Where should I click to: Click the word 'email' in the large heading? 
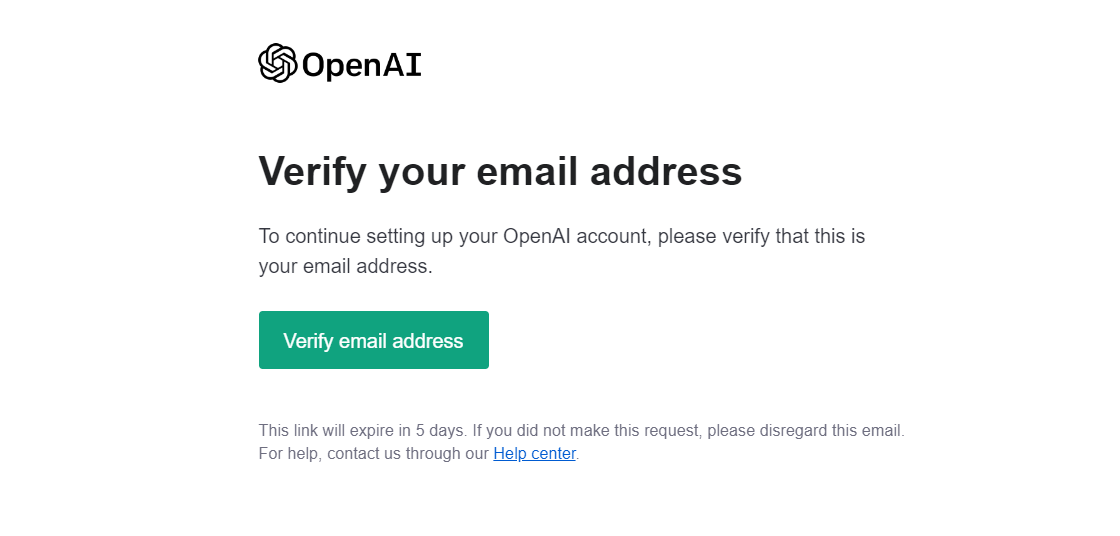coord(527,171)
